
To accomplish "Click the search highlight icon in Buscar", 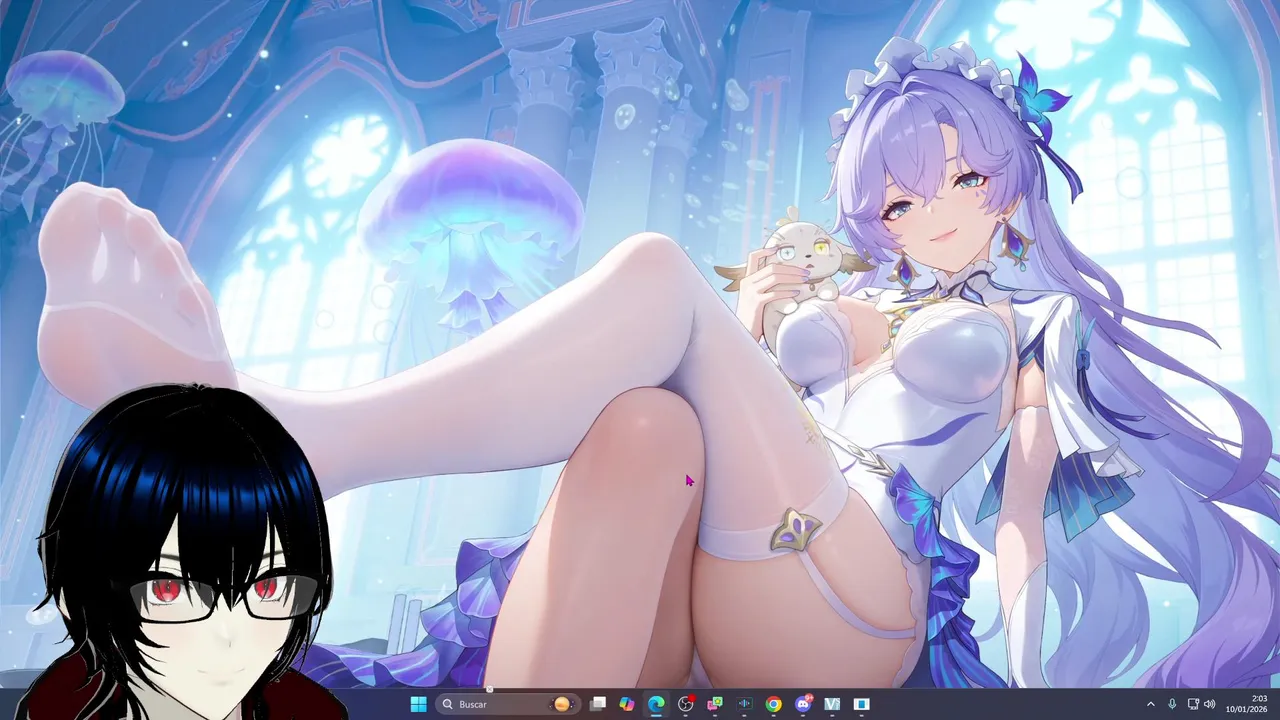I will [x=562, y=704].
